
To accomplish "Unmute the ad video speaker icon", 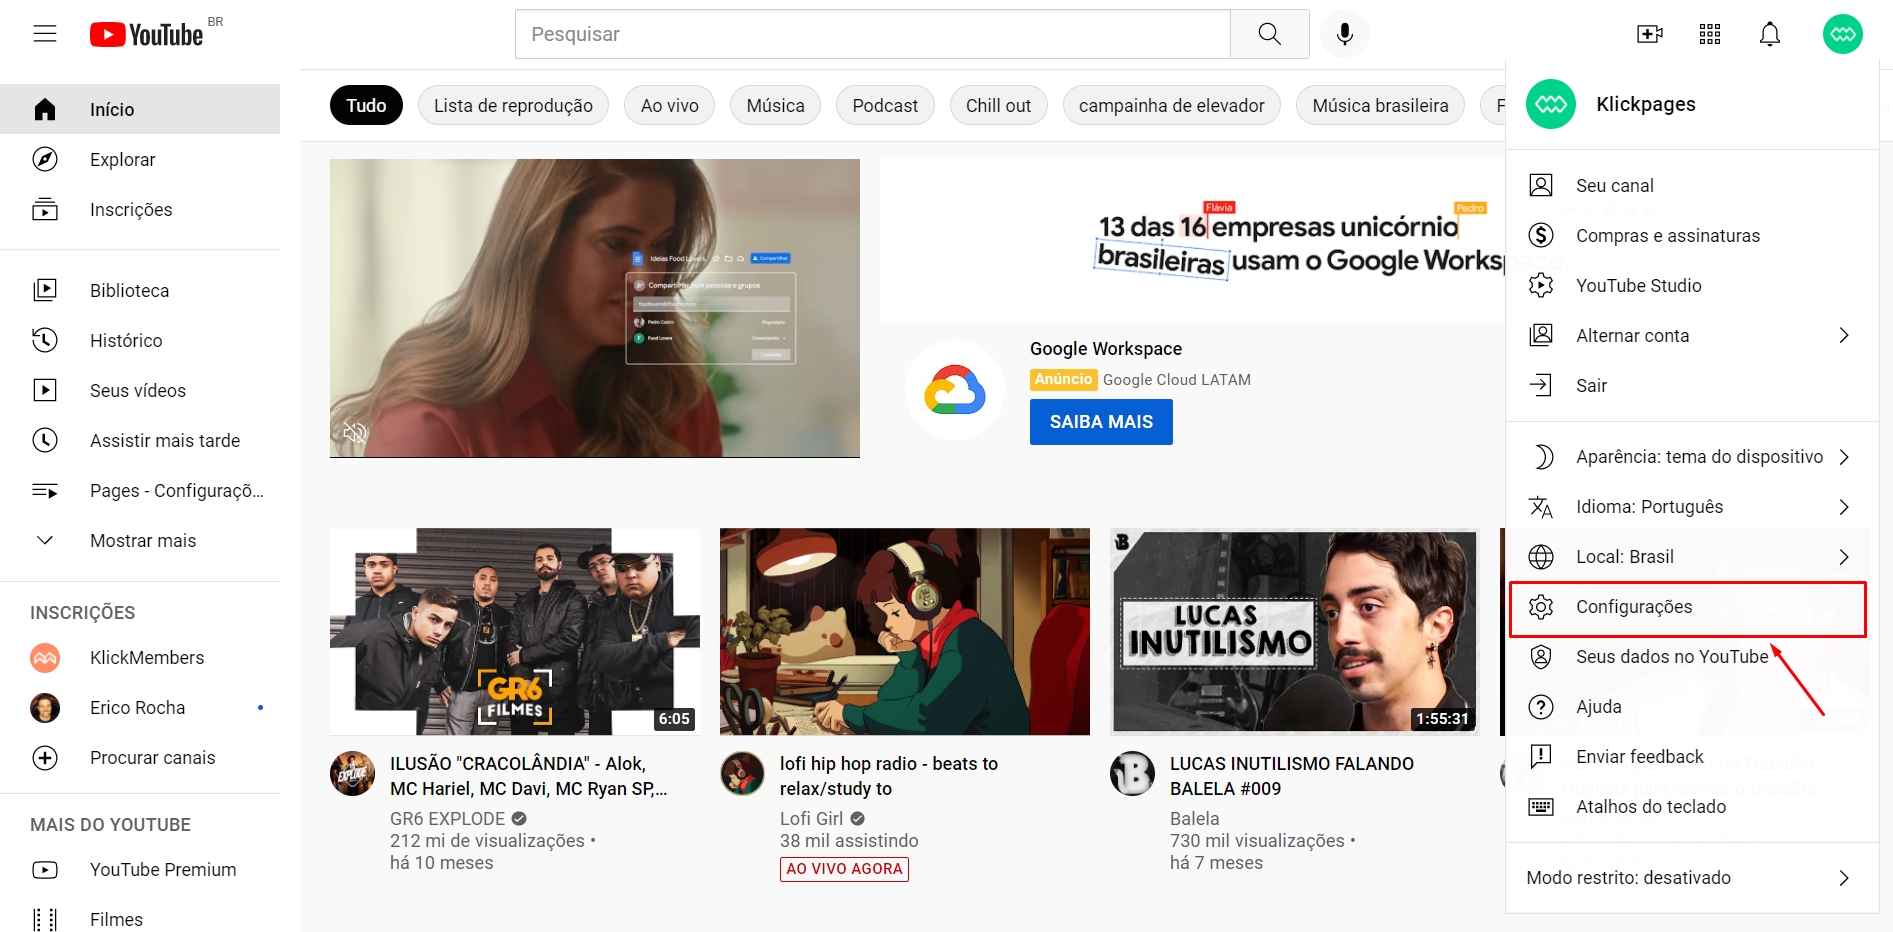I will (355, 432).
